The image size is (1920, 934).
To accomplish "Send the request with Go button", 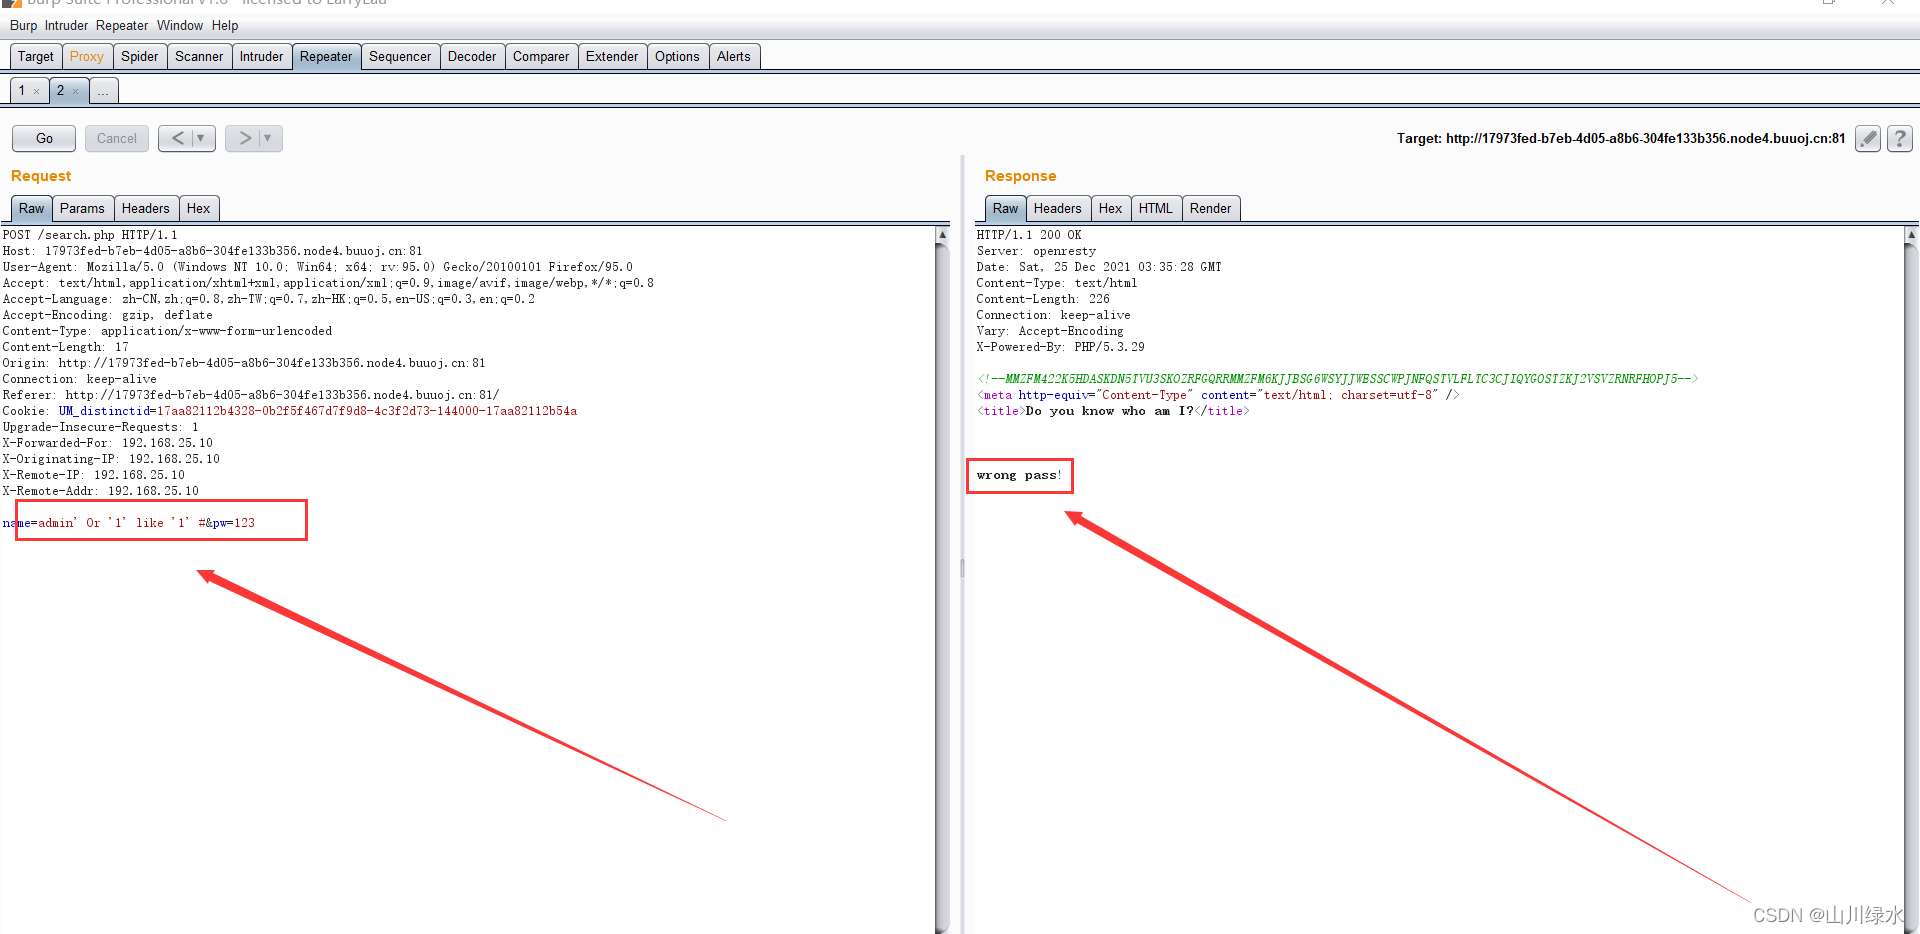I will pyautogui.click(x=44, y=138).
